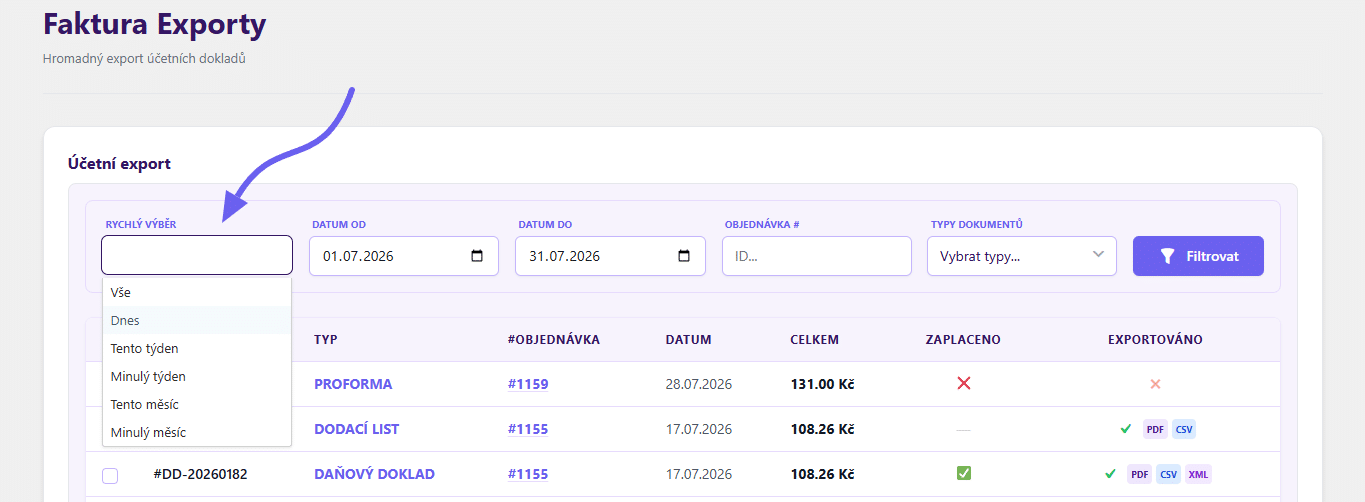Click the not-exported cross in the Proforma row
The width and height of the screenshot is (1365, 502).
pos(1155,384)
